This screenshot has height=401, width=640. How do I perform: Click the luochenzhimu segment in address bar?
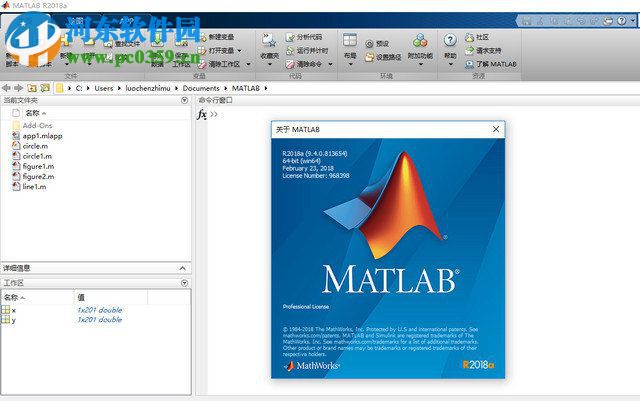[x=148, y=88]
